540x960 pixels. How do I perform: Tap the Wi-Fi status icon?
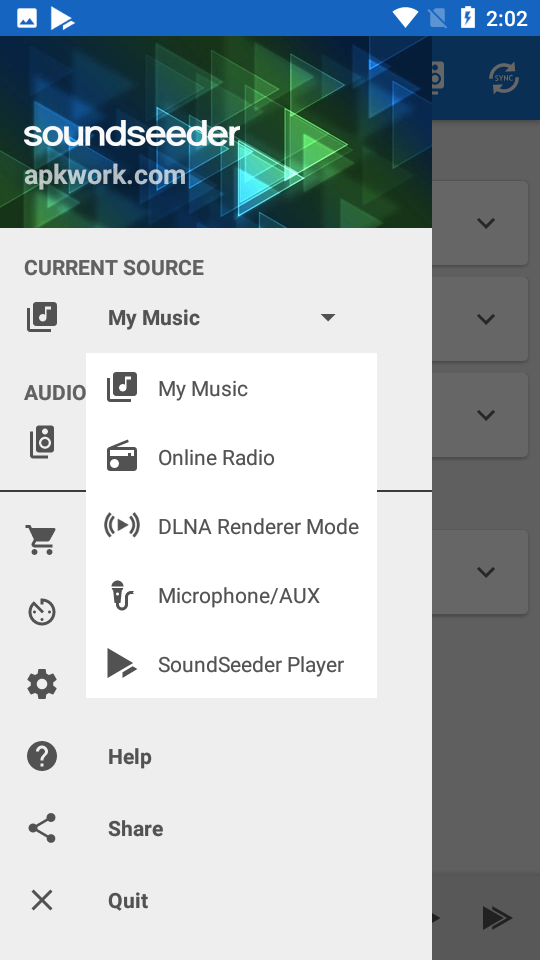405,18
